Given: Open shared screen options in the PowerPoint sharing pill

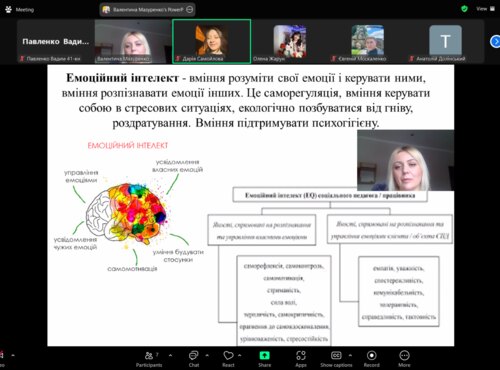Looking at the screenshot, I should point(189,10).
